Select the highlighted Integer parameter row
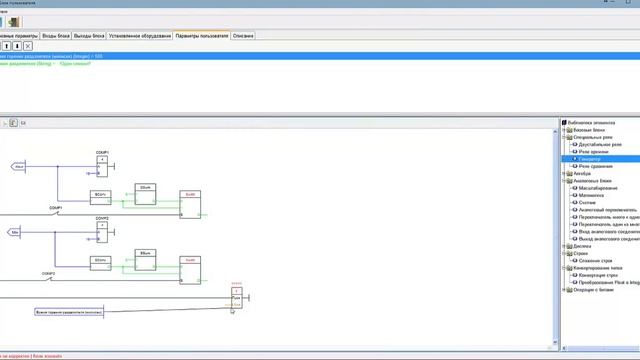Image resolution: width=640 pixels, height=360 pixels. 320,56
